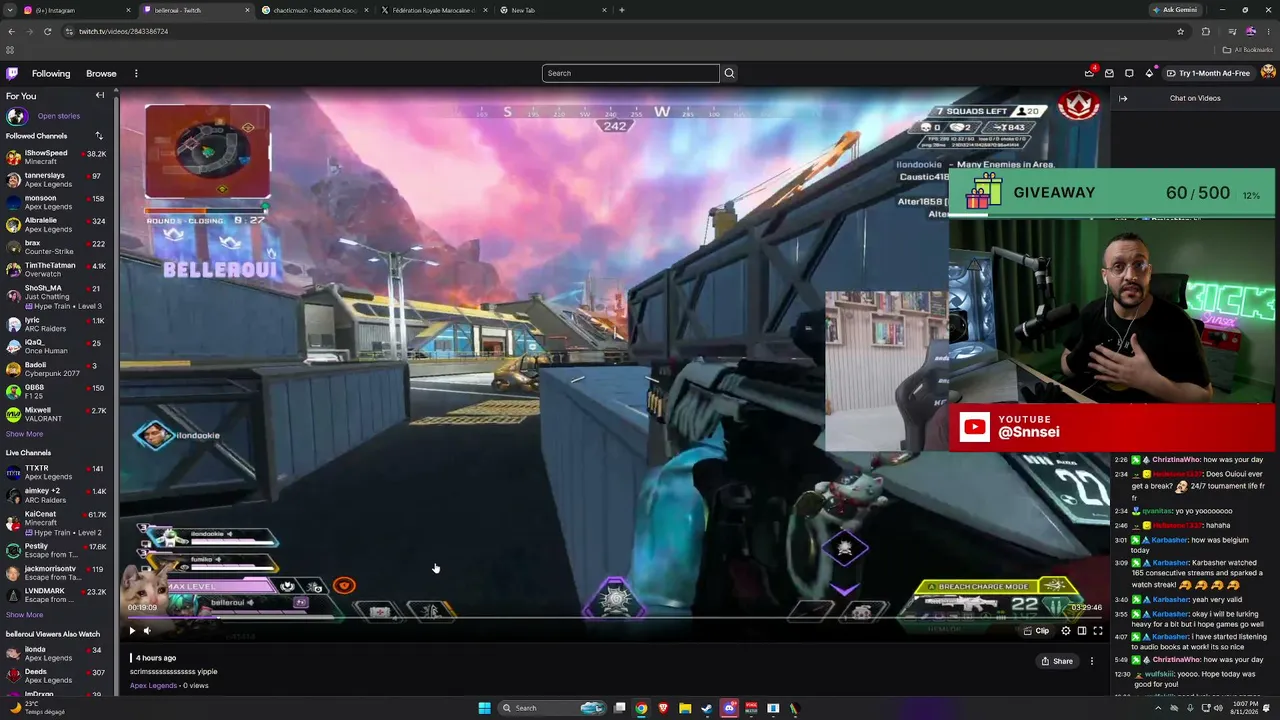The width and height of the screenshot is (1280, 720).
Task: Collapse the chat panel arrow
Action: [x=1123, y=98]
